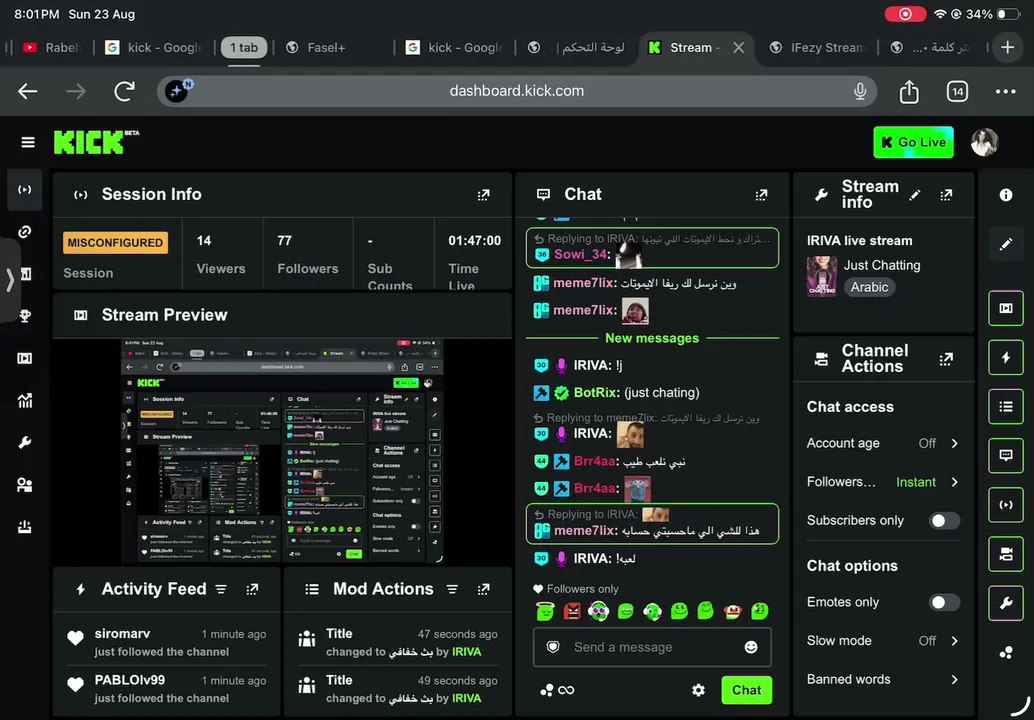The image size is (1034, 720).
Task: Open the browser three-dots menu
Action: click(1006, 92)
